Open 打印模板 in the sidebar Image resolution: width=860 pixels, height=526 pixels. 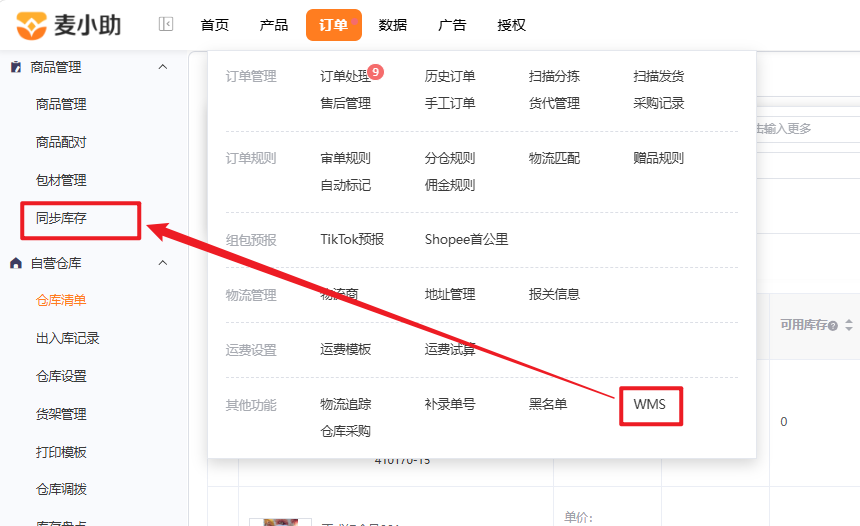[x=61, y=452]
